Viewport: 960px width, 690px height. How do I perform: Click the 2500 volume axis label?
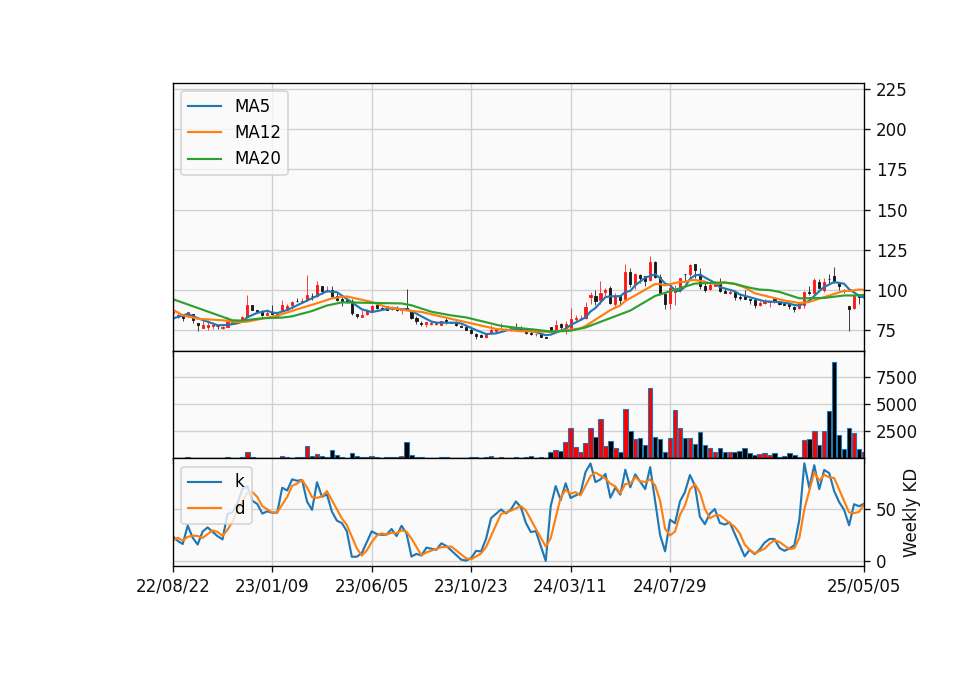click(896, 432)
